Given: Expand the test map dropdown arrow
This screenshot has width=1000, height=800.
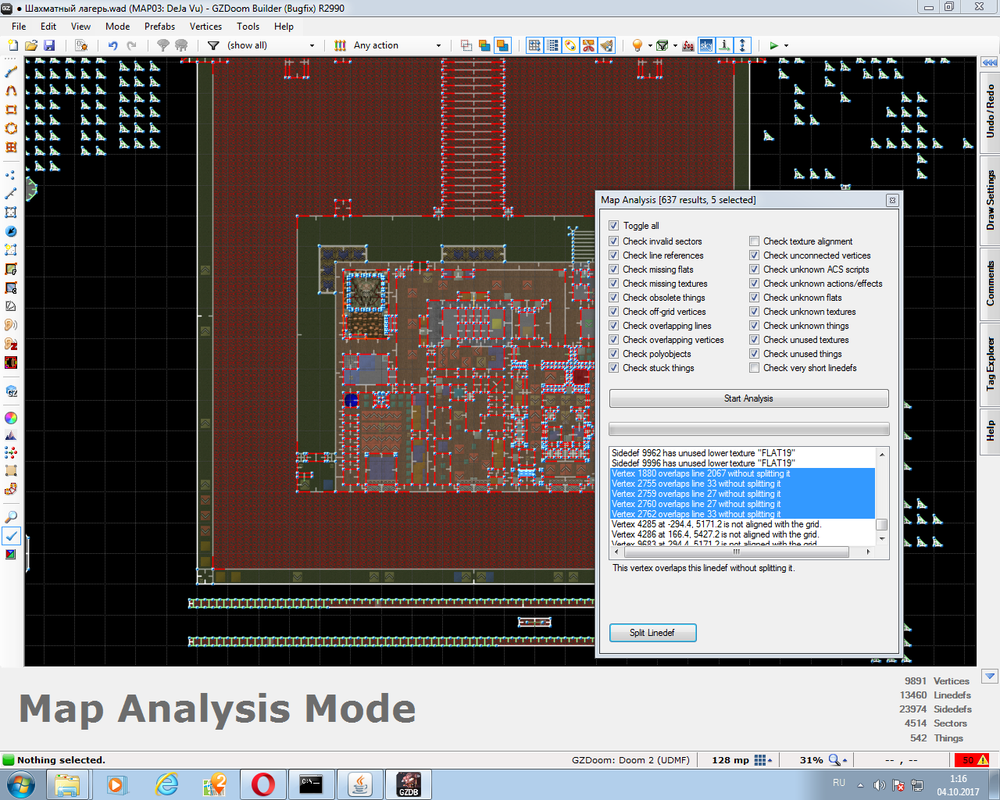Looking at the screenshot, I should [x=786, y=45].
